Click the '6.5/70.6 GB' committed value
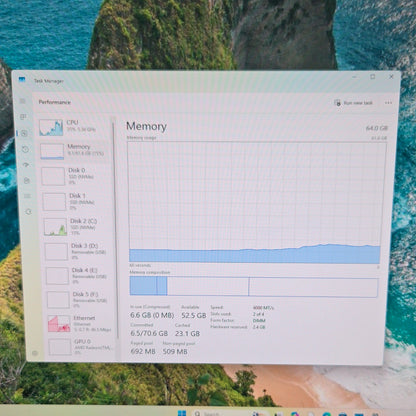The height and width of the screenshot is (416, 416). [149, 333]
